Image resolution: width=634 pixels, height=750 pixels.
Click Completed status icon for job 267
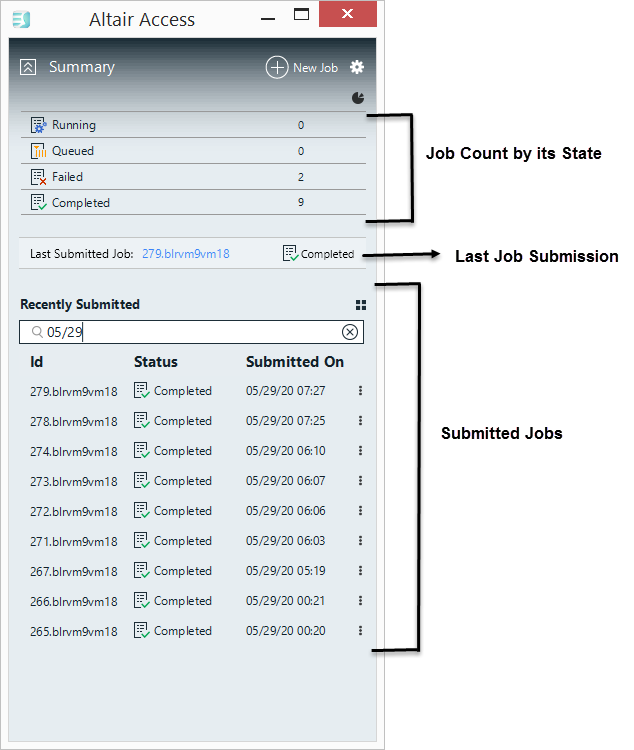(142, 570)
